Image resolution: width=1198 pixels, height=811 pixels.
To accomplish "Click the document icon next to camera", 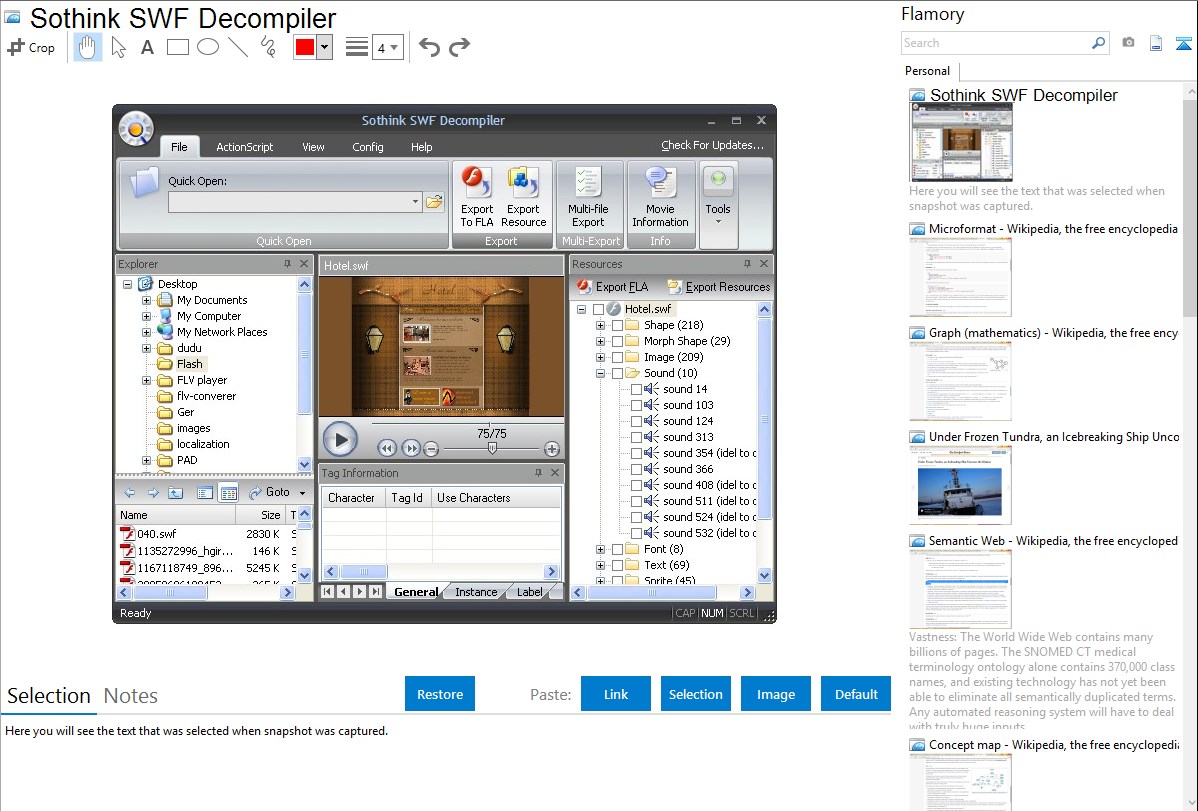I will [x=1156, y=43].
